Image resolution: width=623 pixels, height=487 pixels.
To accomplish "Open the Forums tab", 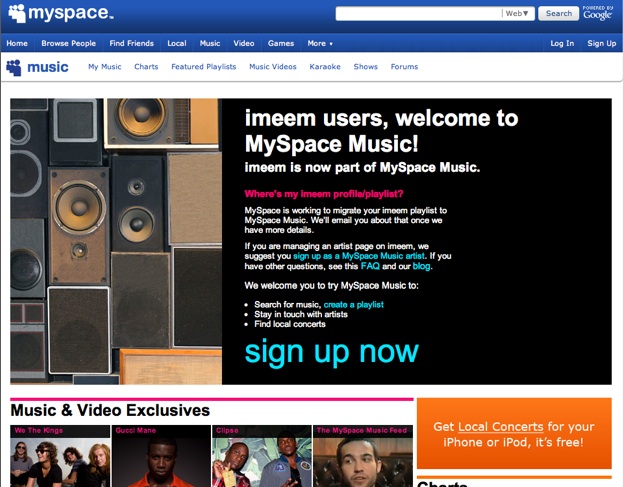I will [x=404, y=67].
